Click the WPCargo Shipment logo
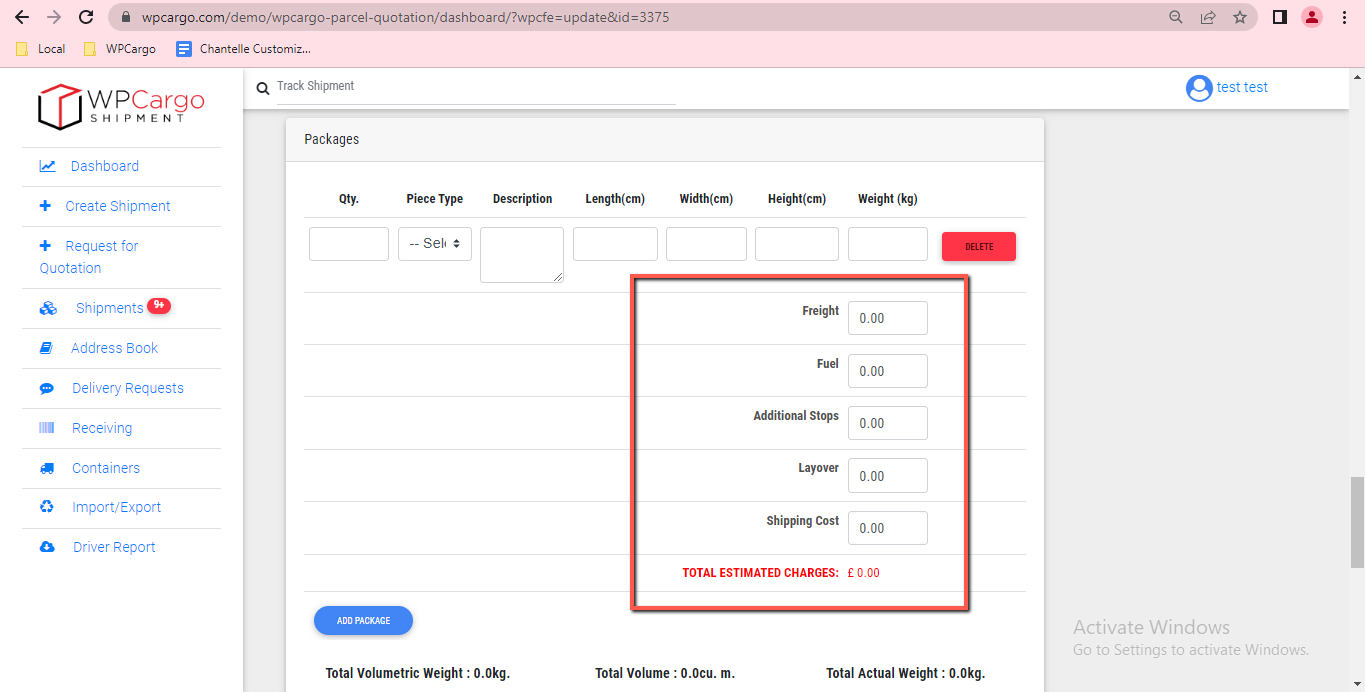 [121, 106]
